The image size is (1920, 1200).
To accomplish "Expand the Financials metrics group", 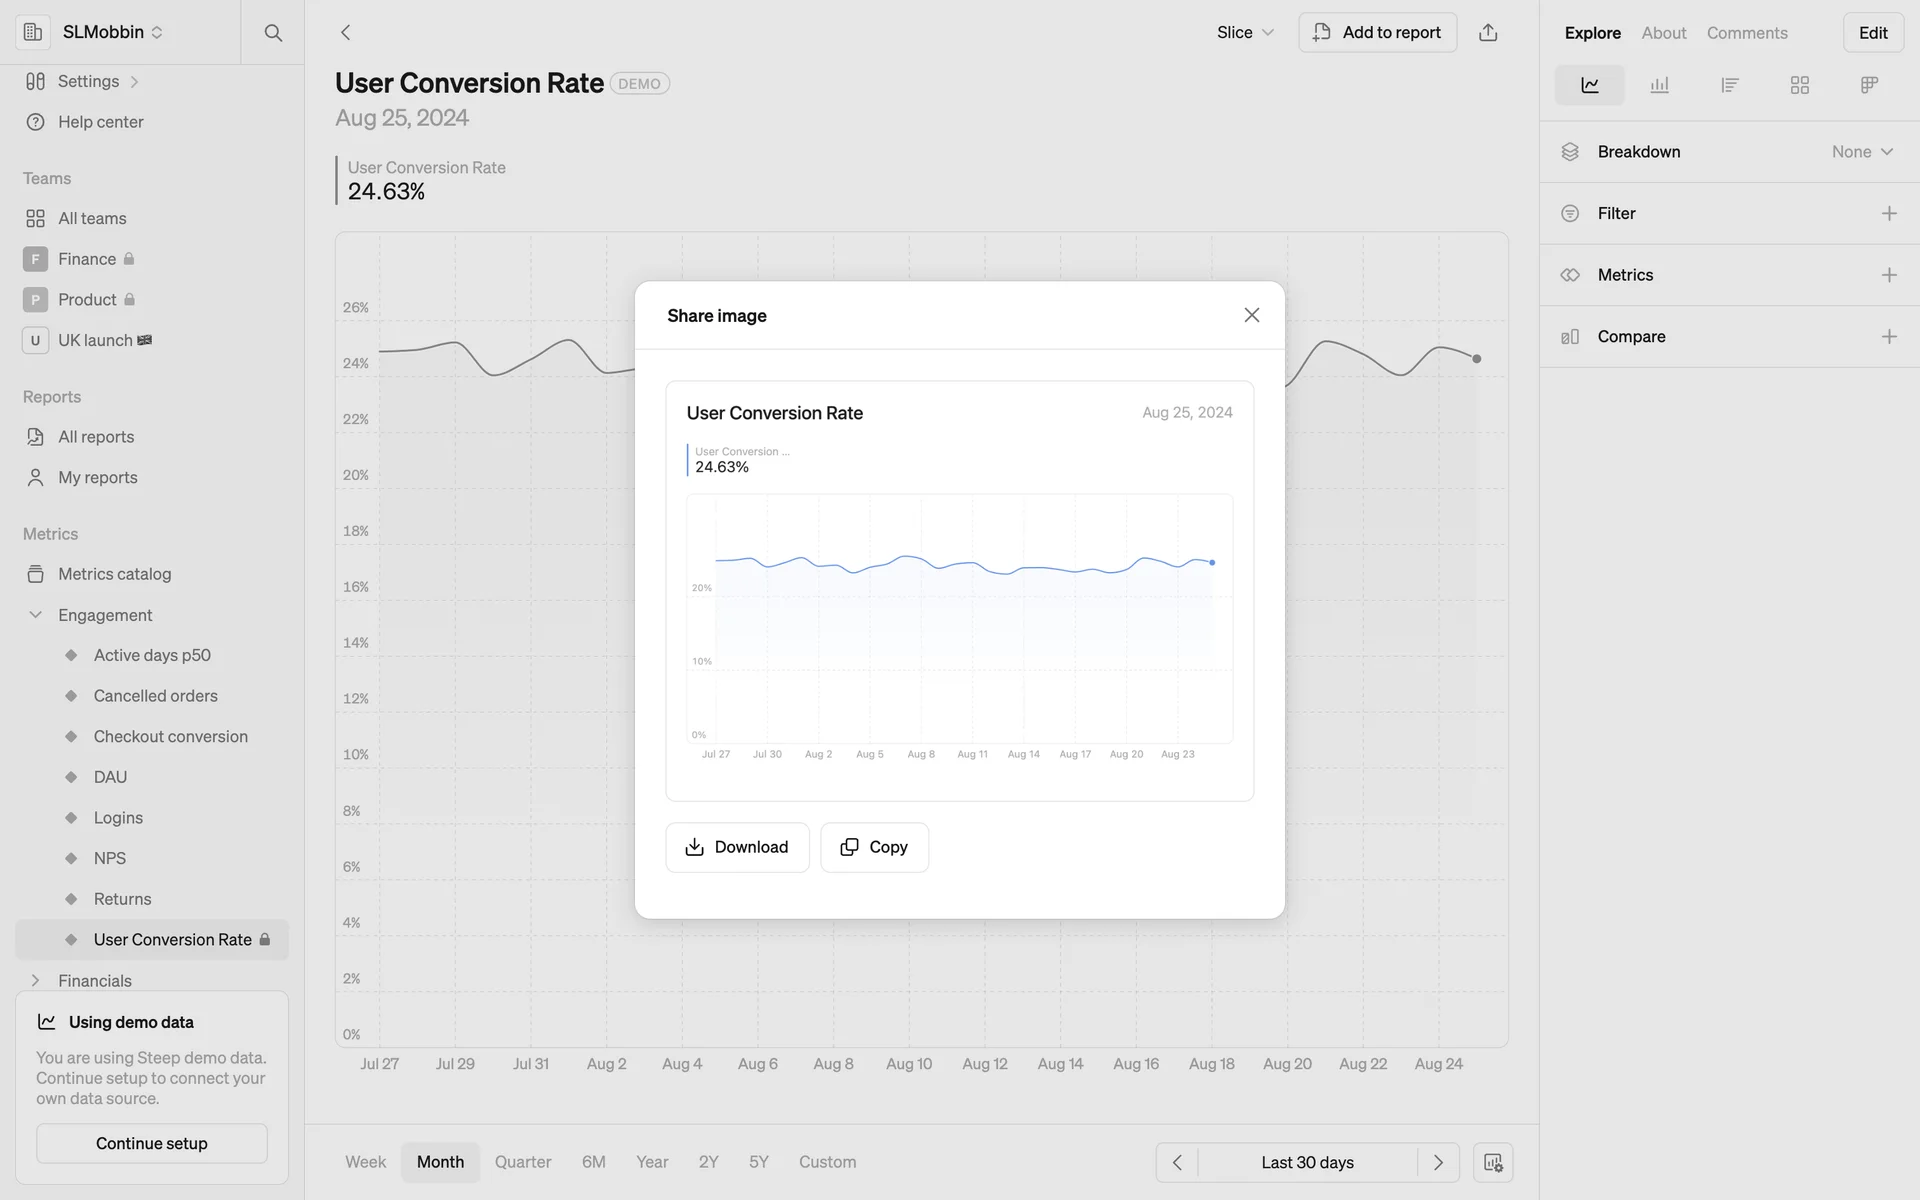I will [36, 980].
